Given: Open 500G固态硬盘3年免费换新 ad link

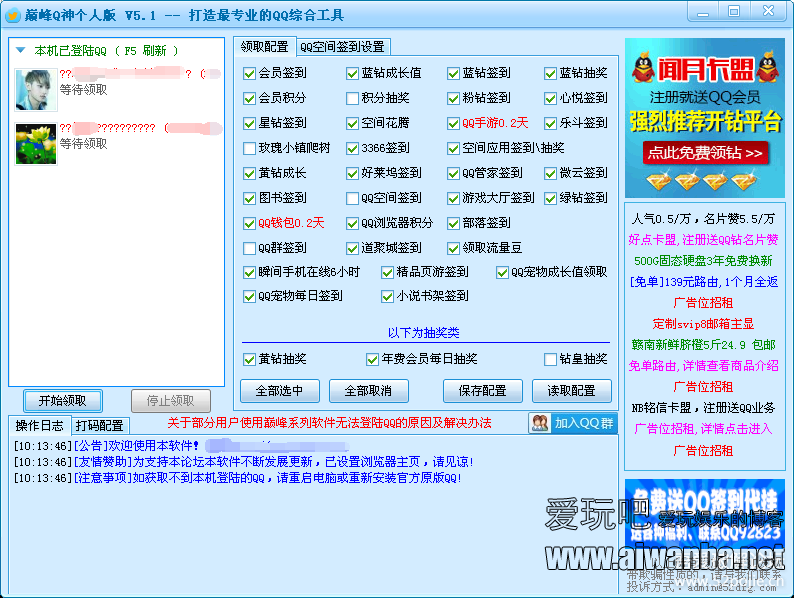Looking at the screenshot, I should click(703, 261).
